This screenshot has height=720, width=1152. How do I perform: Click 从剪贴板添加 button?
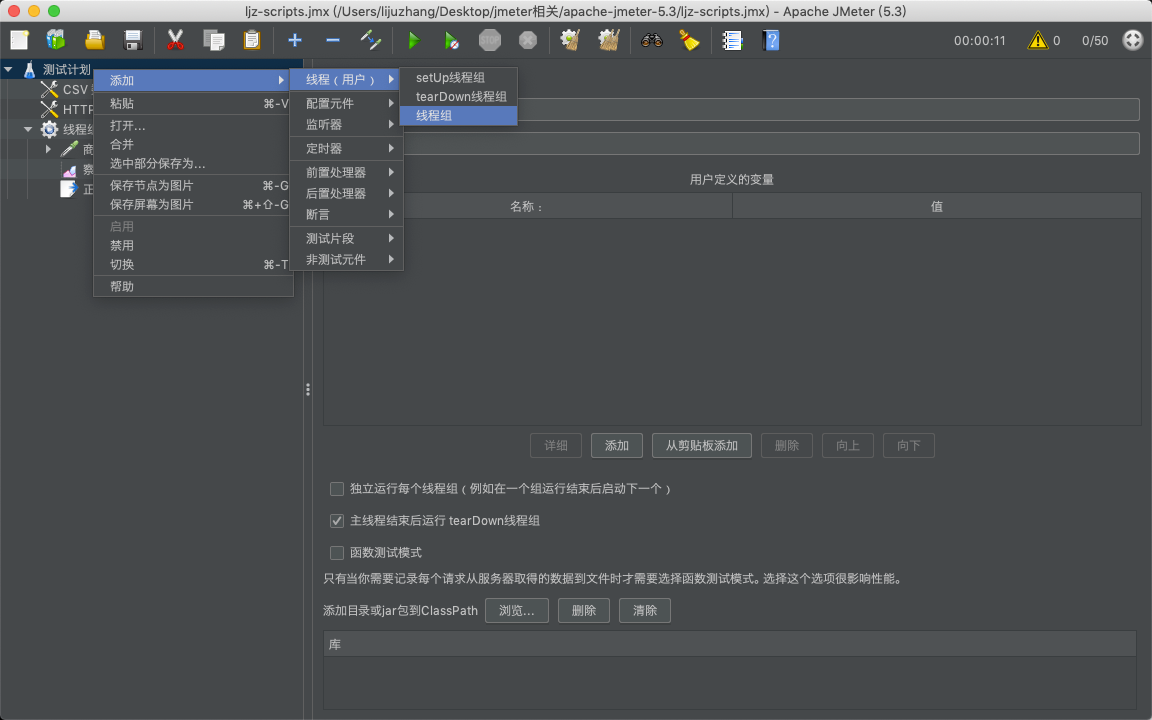coord(702,446)
